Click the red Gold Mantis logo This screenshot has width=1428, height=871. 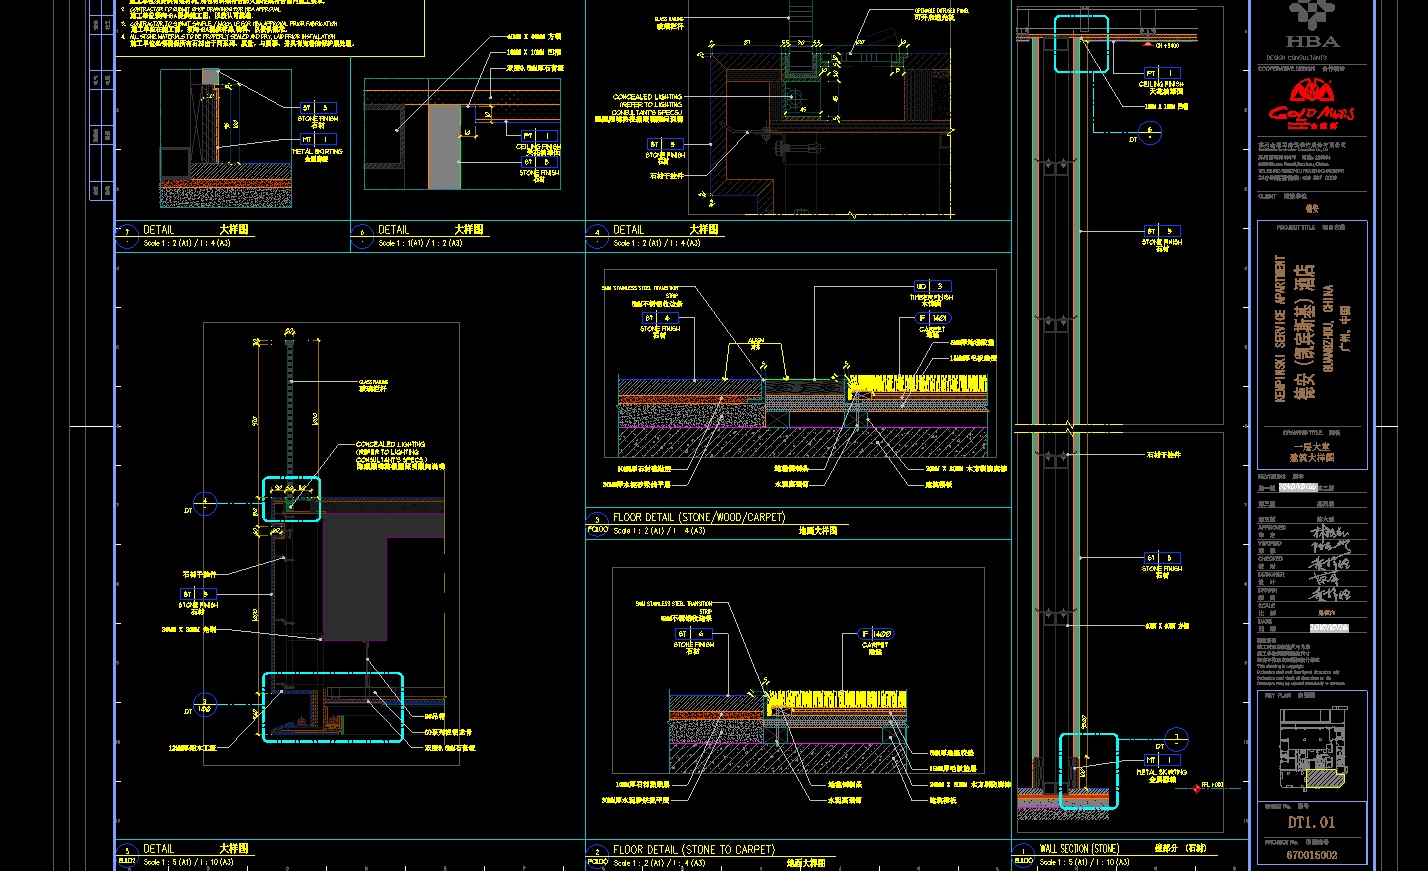pos(1312,105)
